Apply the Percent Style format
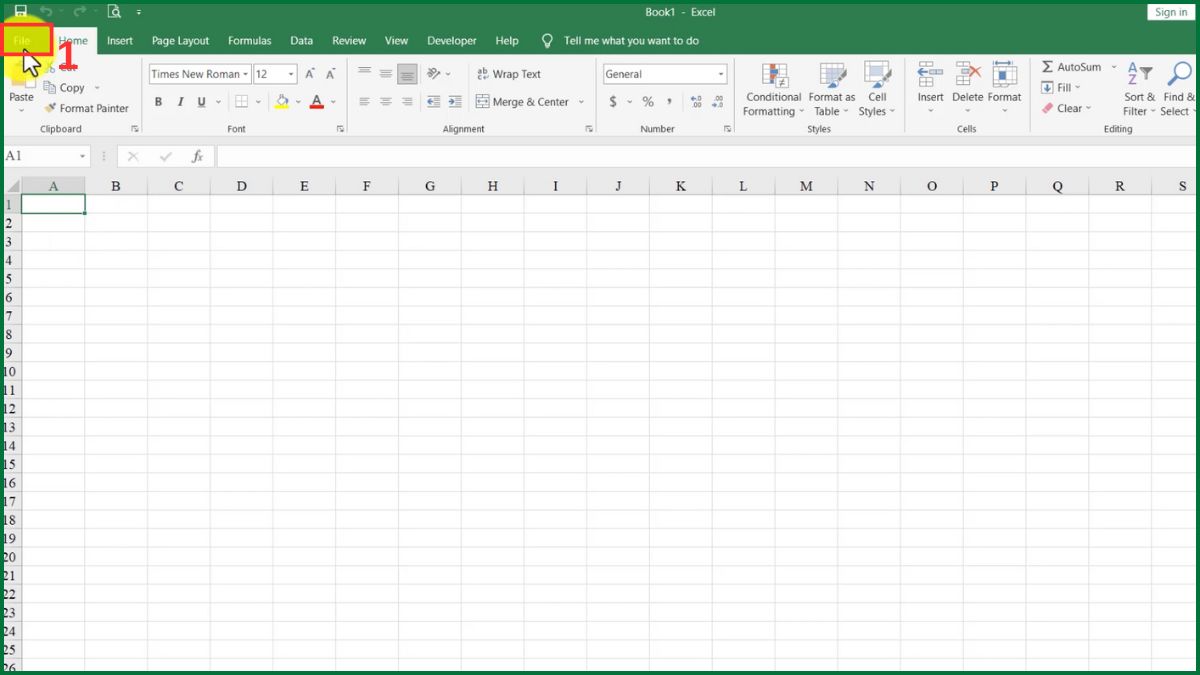This screenshot has height=675, width=1200. (648, 101)
